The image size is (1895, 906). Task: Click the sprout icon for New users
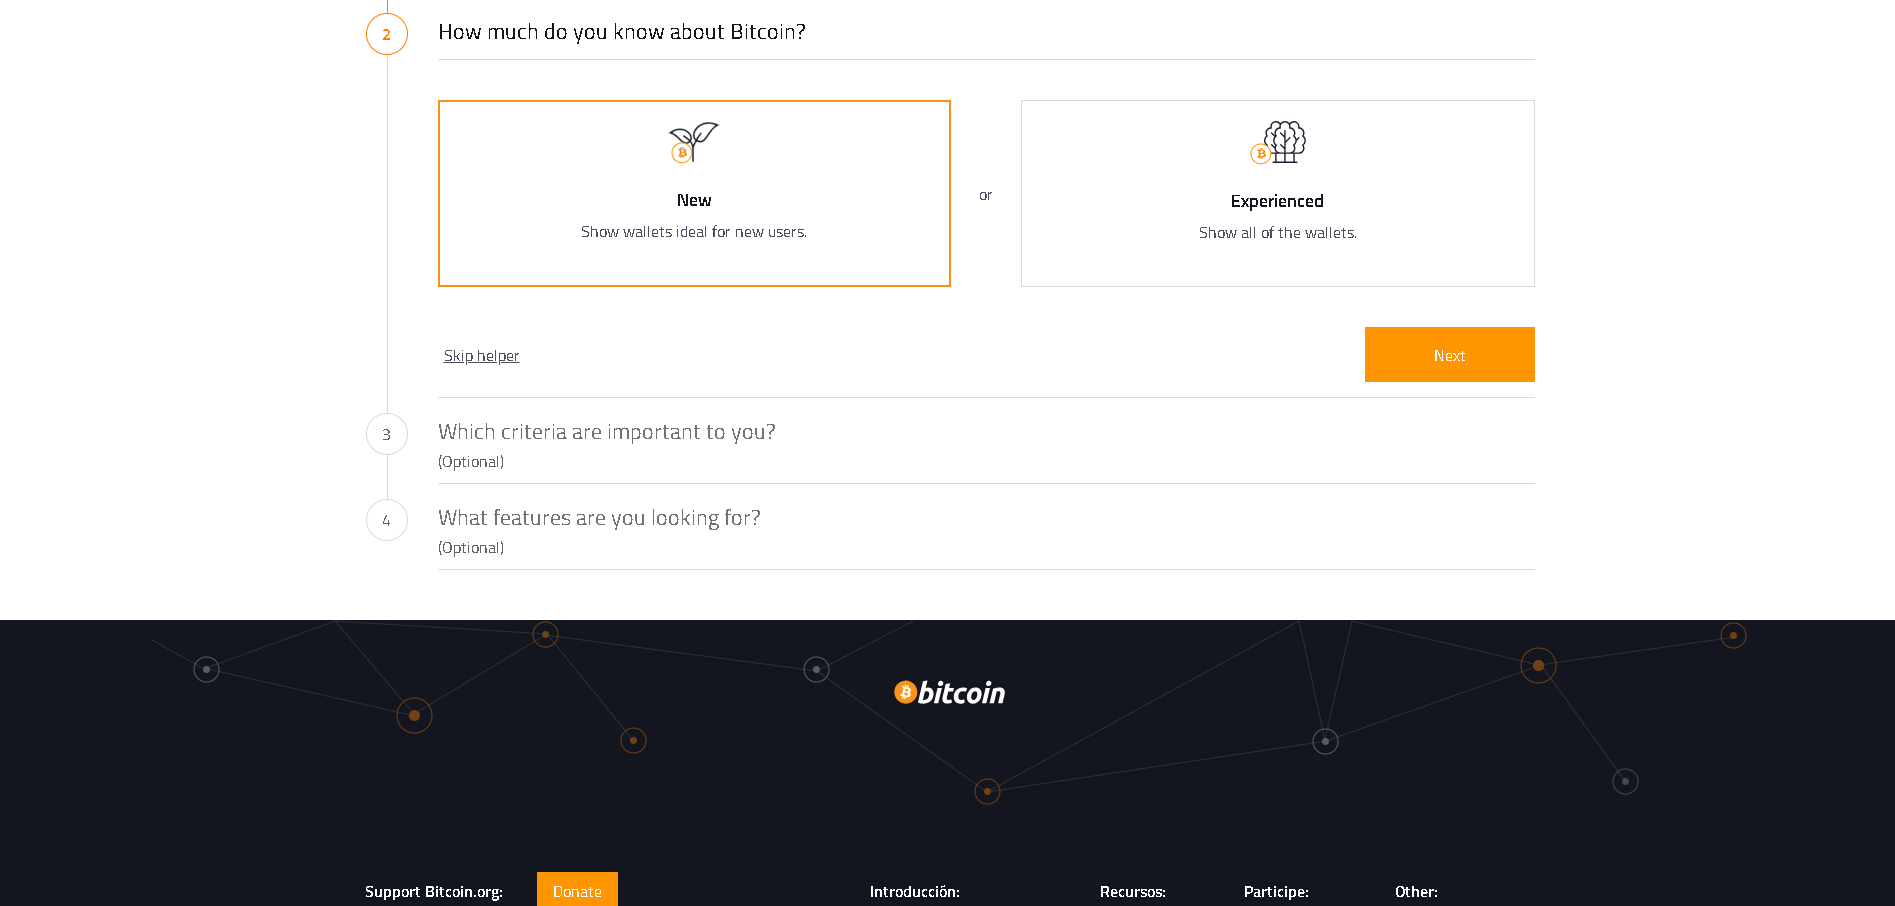(693, 143)
